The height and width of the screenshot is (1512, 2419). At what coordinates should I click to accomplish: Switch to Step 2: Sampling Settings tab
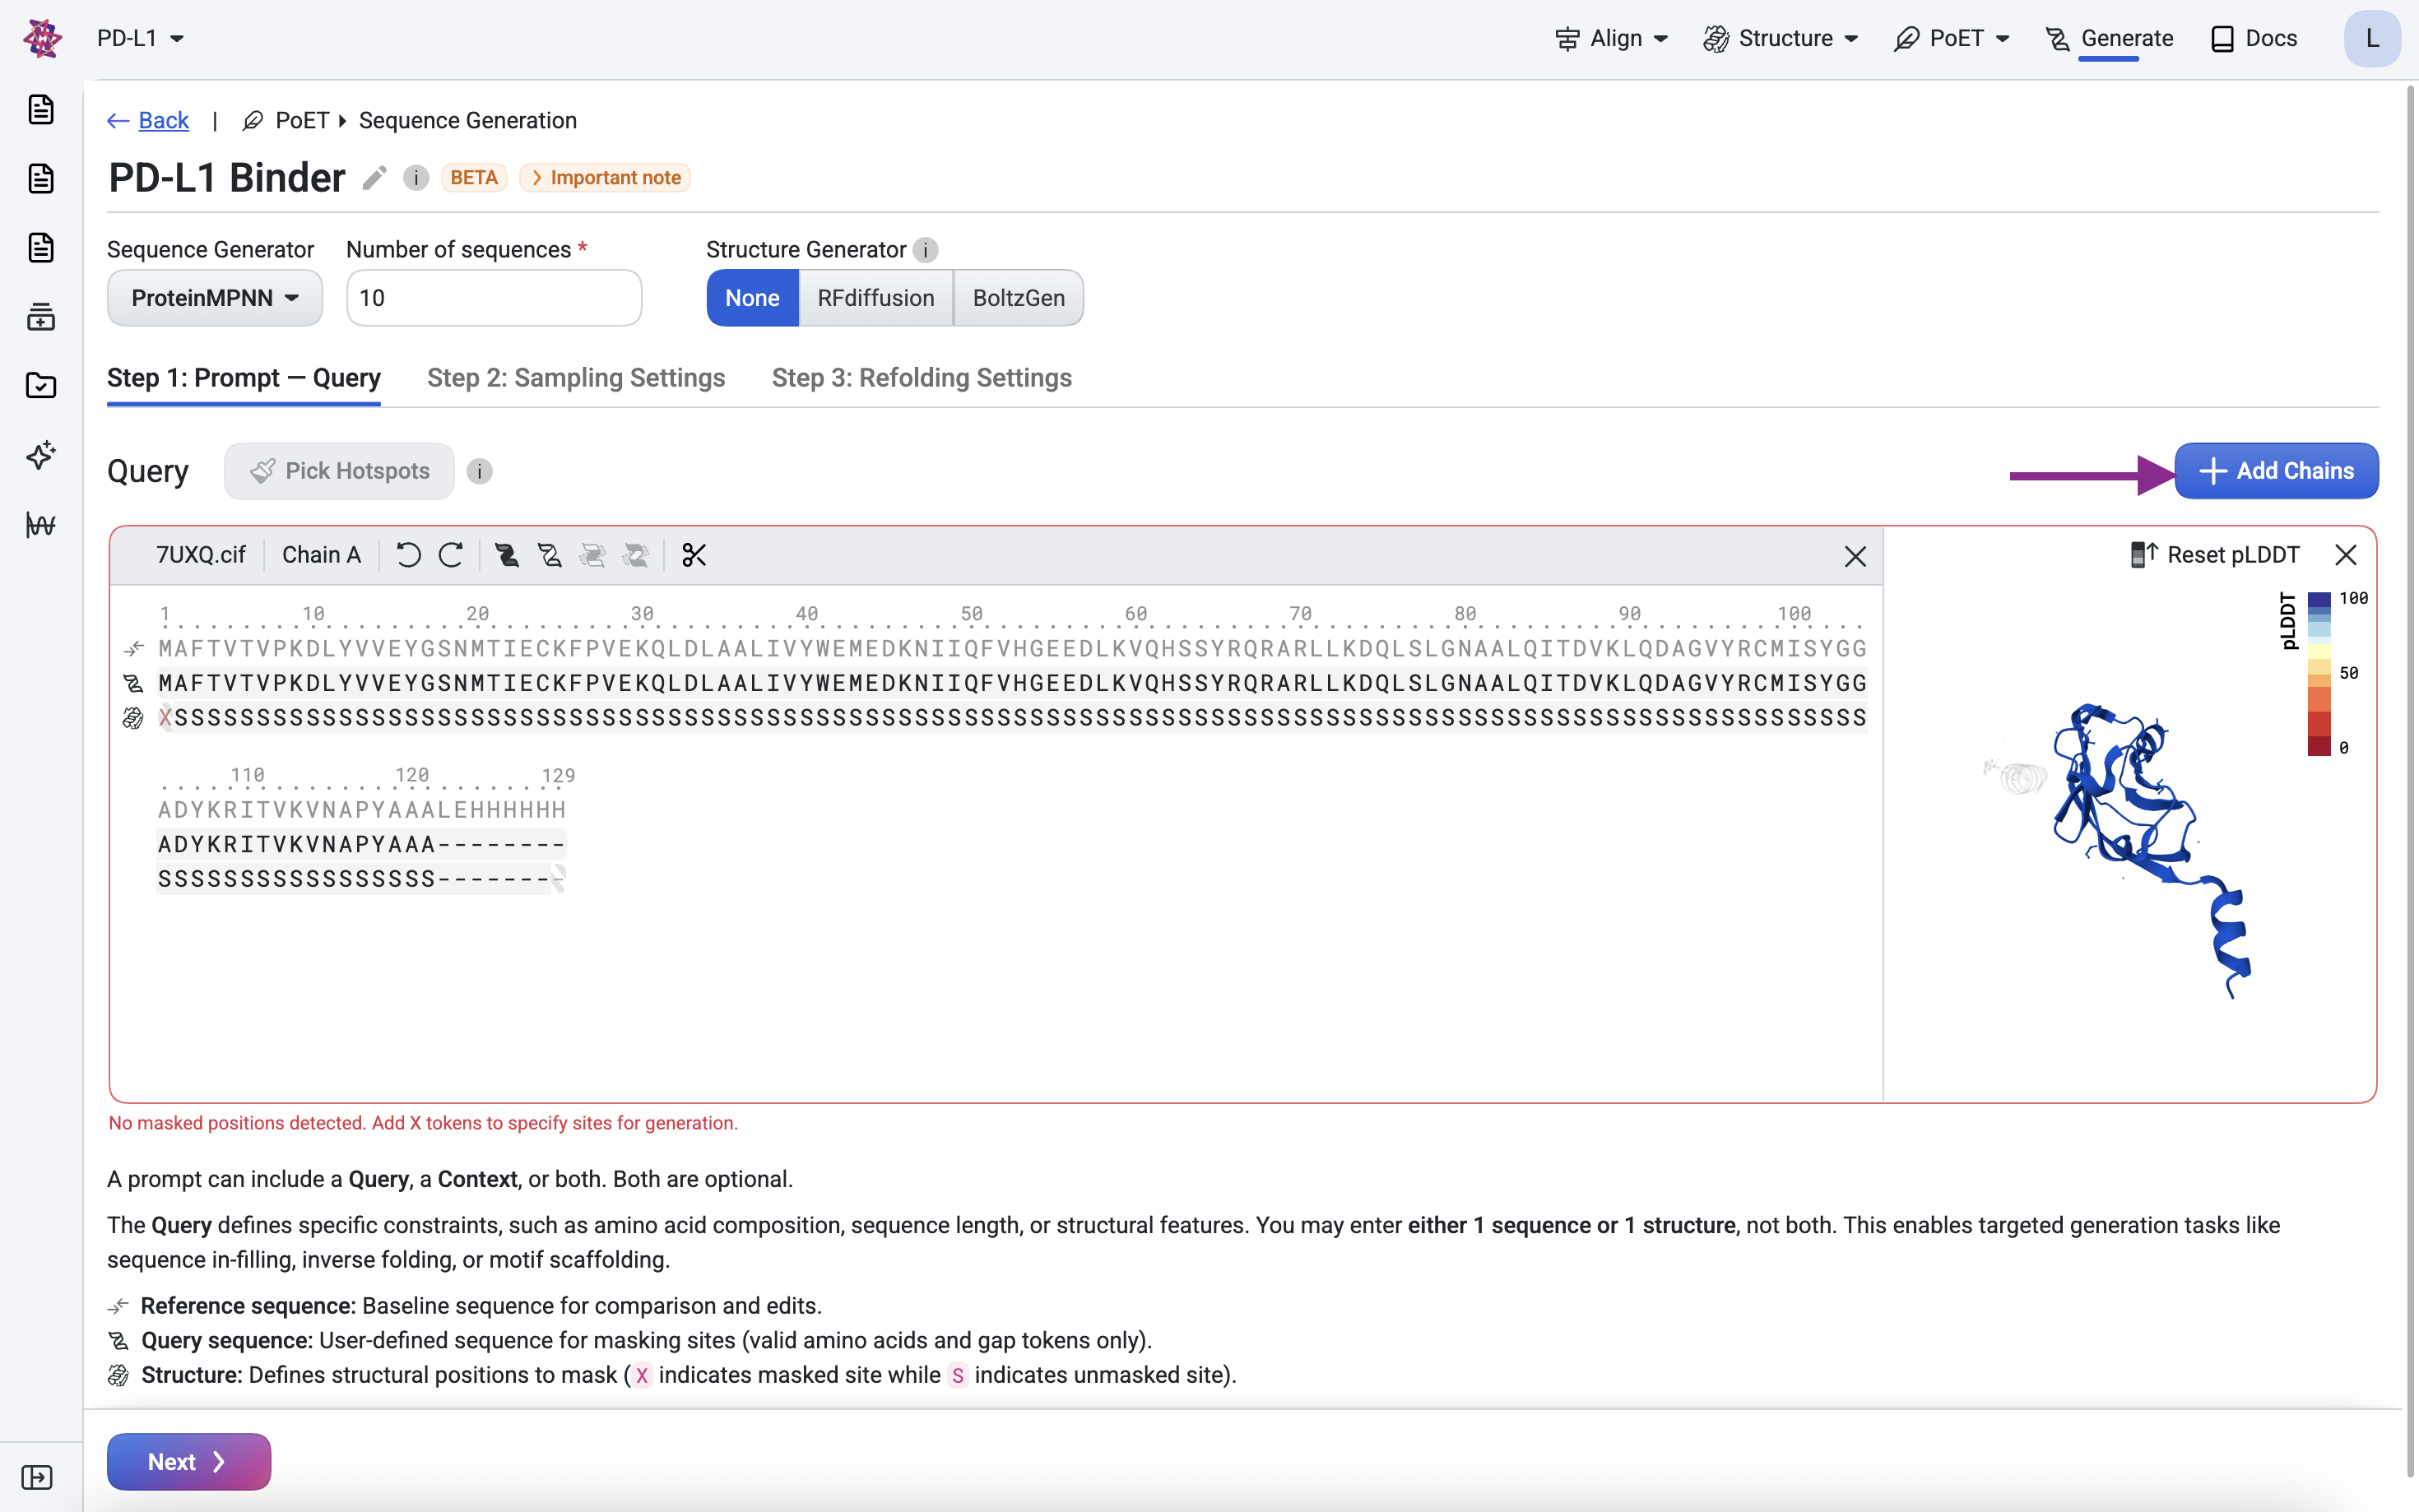pos(576,378)
